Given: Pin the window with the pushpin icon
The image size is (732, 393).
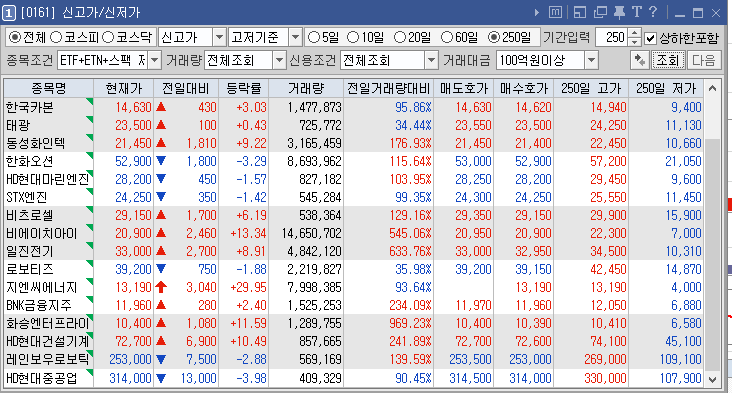Looking at the screenshot, I should 619,12.
